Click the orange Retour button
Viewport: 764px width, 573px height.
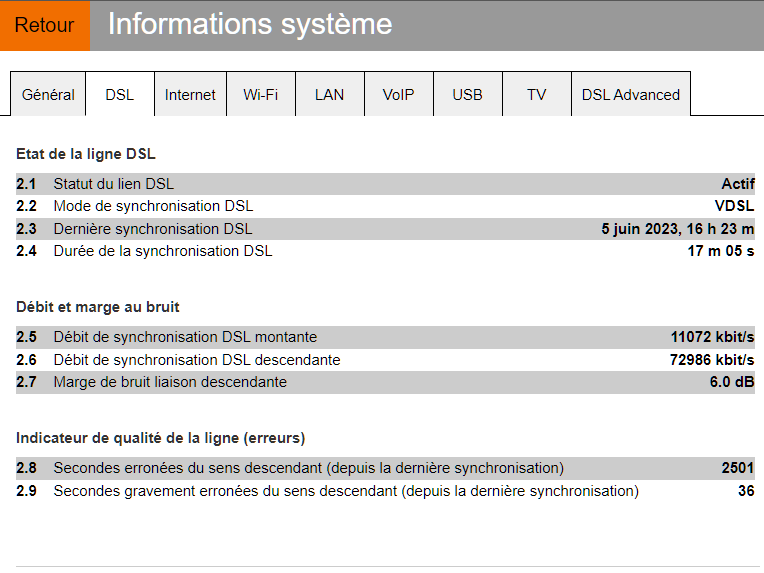pyautogui.click(x=45, y=25)
